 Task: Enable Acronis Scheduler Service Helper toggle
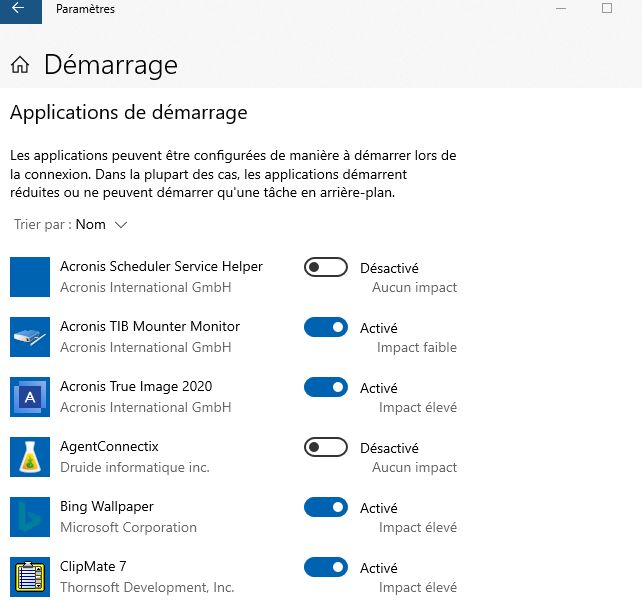[326, 267]
